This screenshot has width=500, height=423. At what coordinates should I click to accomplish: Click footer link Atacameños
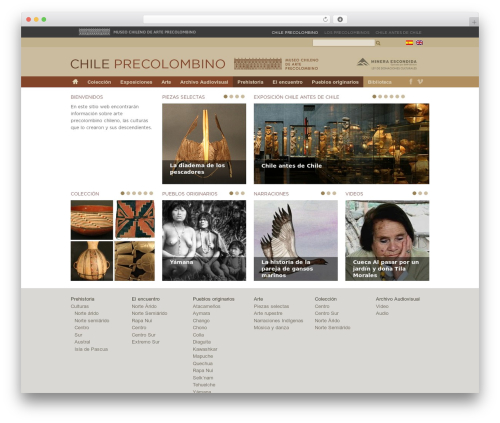[x=206, y=306]
